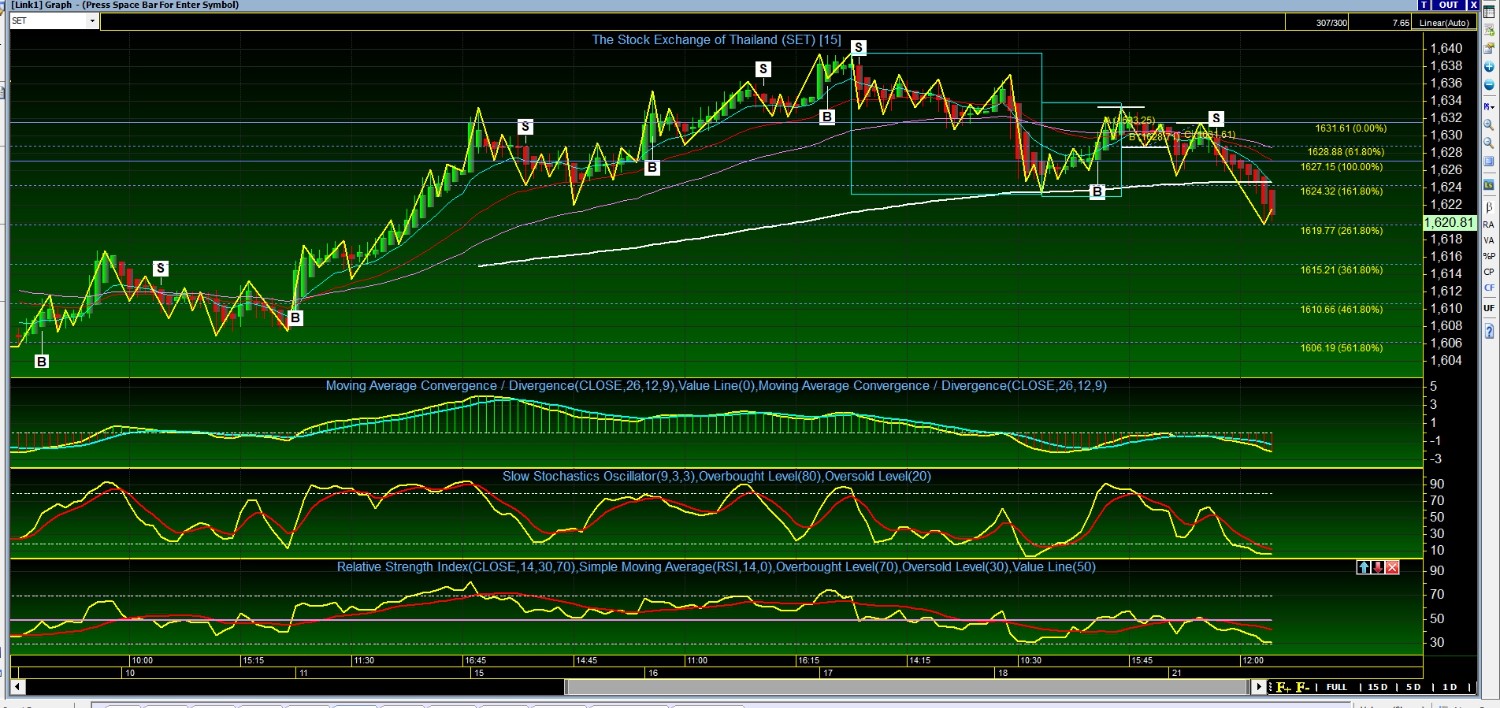
Task: Click the S sell marker at the chart's highest peak
Action: pyautogui.click(x=858, y=48)
